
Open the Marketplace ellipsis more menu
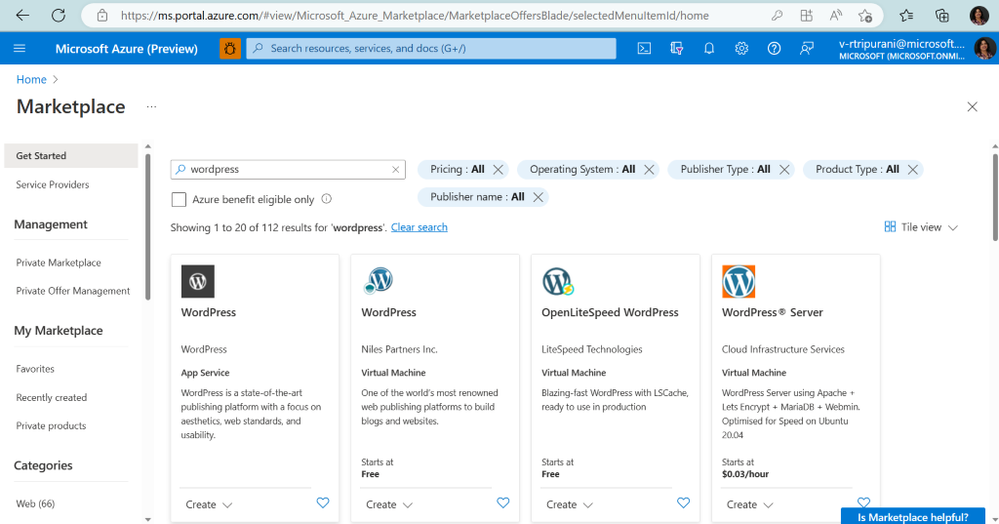pos(151,106)
